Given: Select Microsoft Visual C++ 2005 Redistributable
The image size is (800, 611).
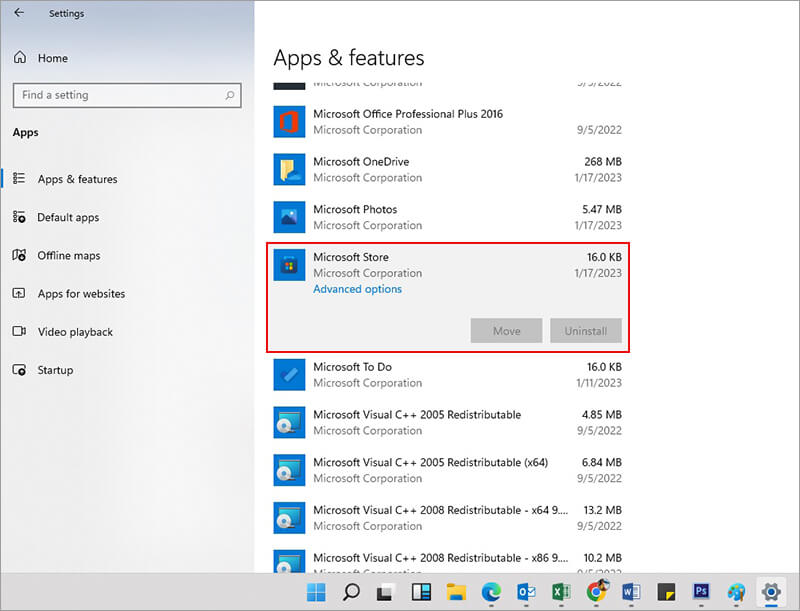Looking at the screenshot, I should tap(447, 422).
